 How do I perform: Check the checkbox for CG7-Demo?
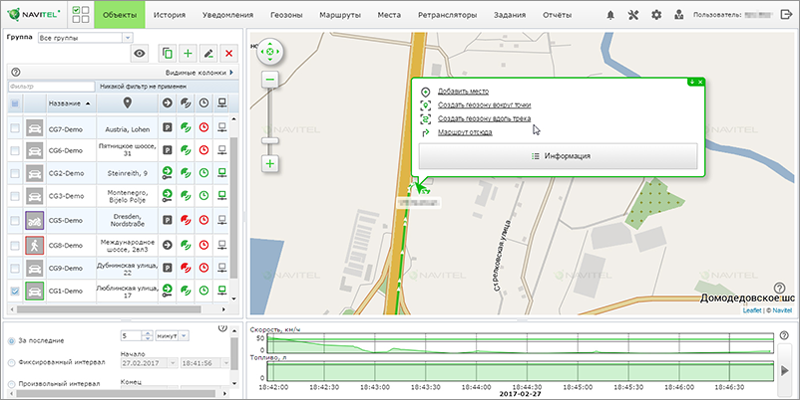(x=15, y=129)
